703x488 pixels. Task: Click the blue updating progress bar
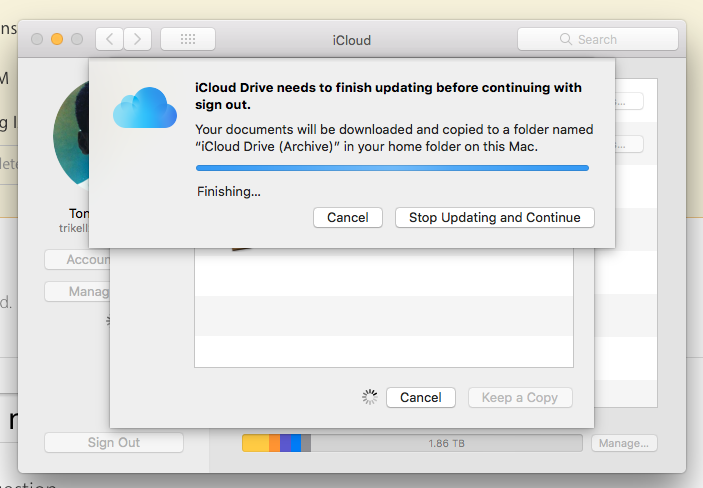point(392,168)
